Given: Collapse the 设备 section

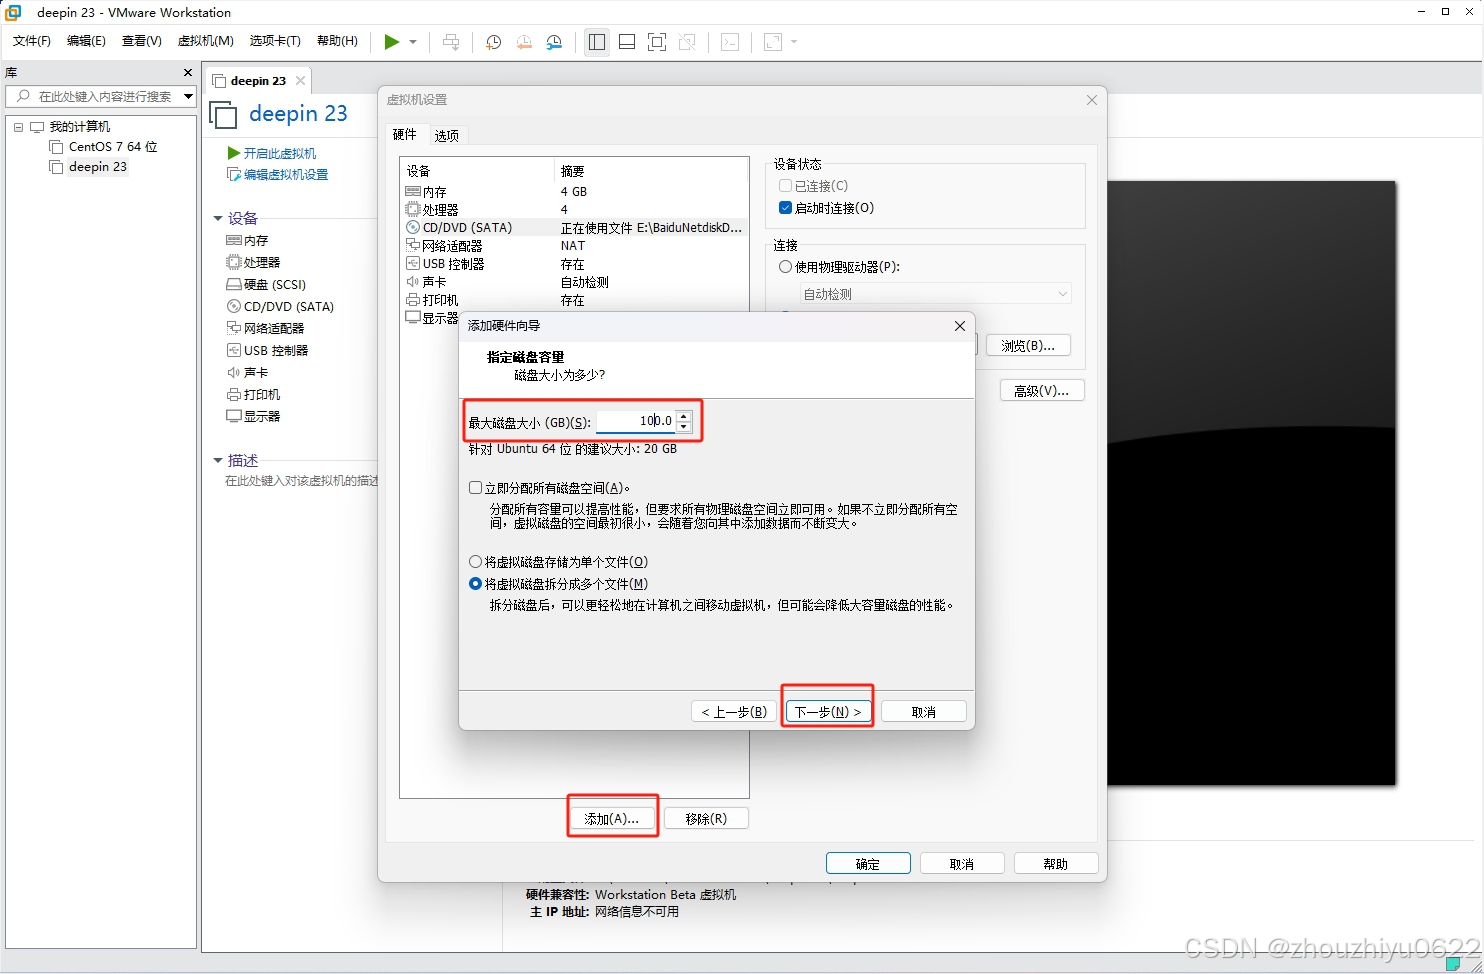Looking at the screenshot, I should pyautogui.click(x=218, y=218).
